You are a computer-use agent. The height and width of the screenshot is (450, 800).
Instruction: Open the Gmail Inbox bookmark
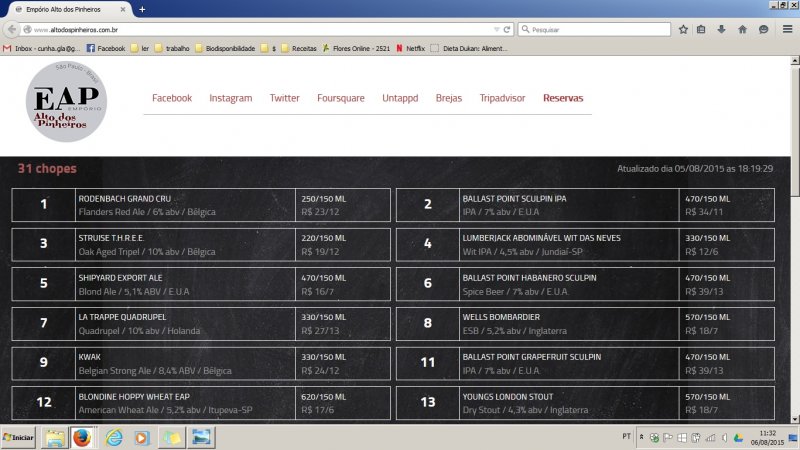pos(41,48)
